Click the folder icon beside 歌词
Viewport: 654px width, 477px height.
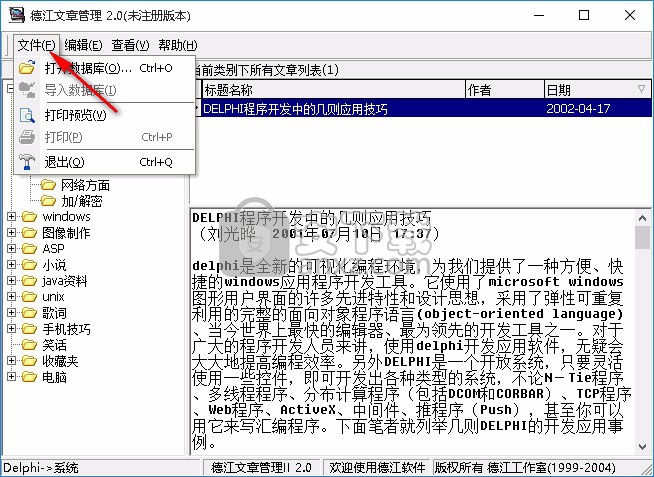click(29, 313)
